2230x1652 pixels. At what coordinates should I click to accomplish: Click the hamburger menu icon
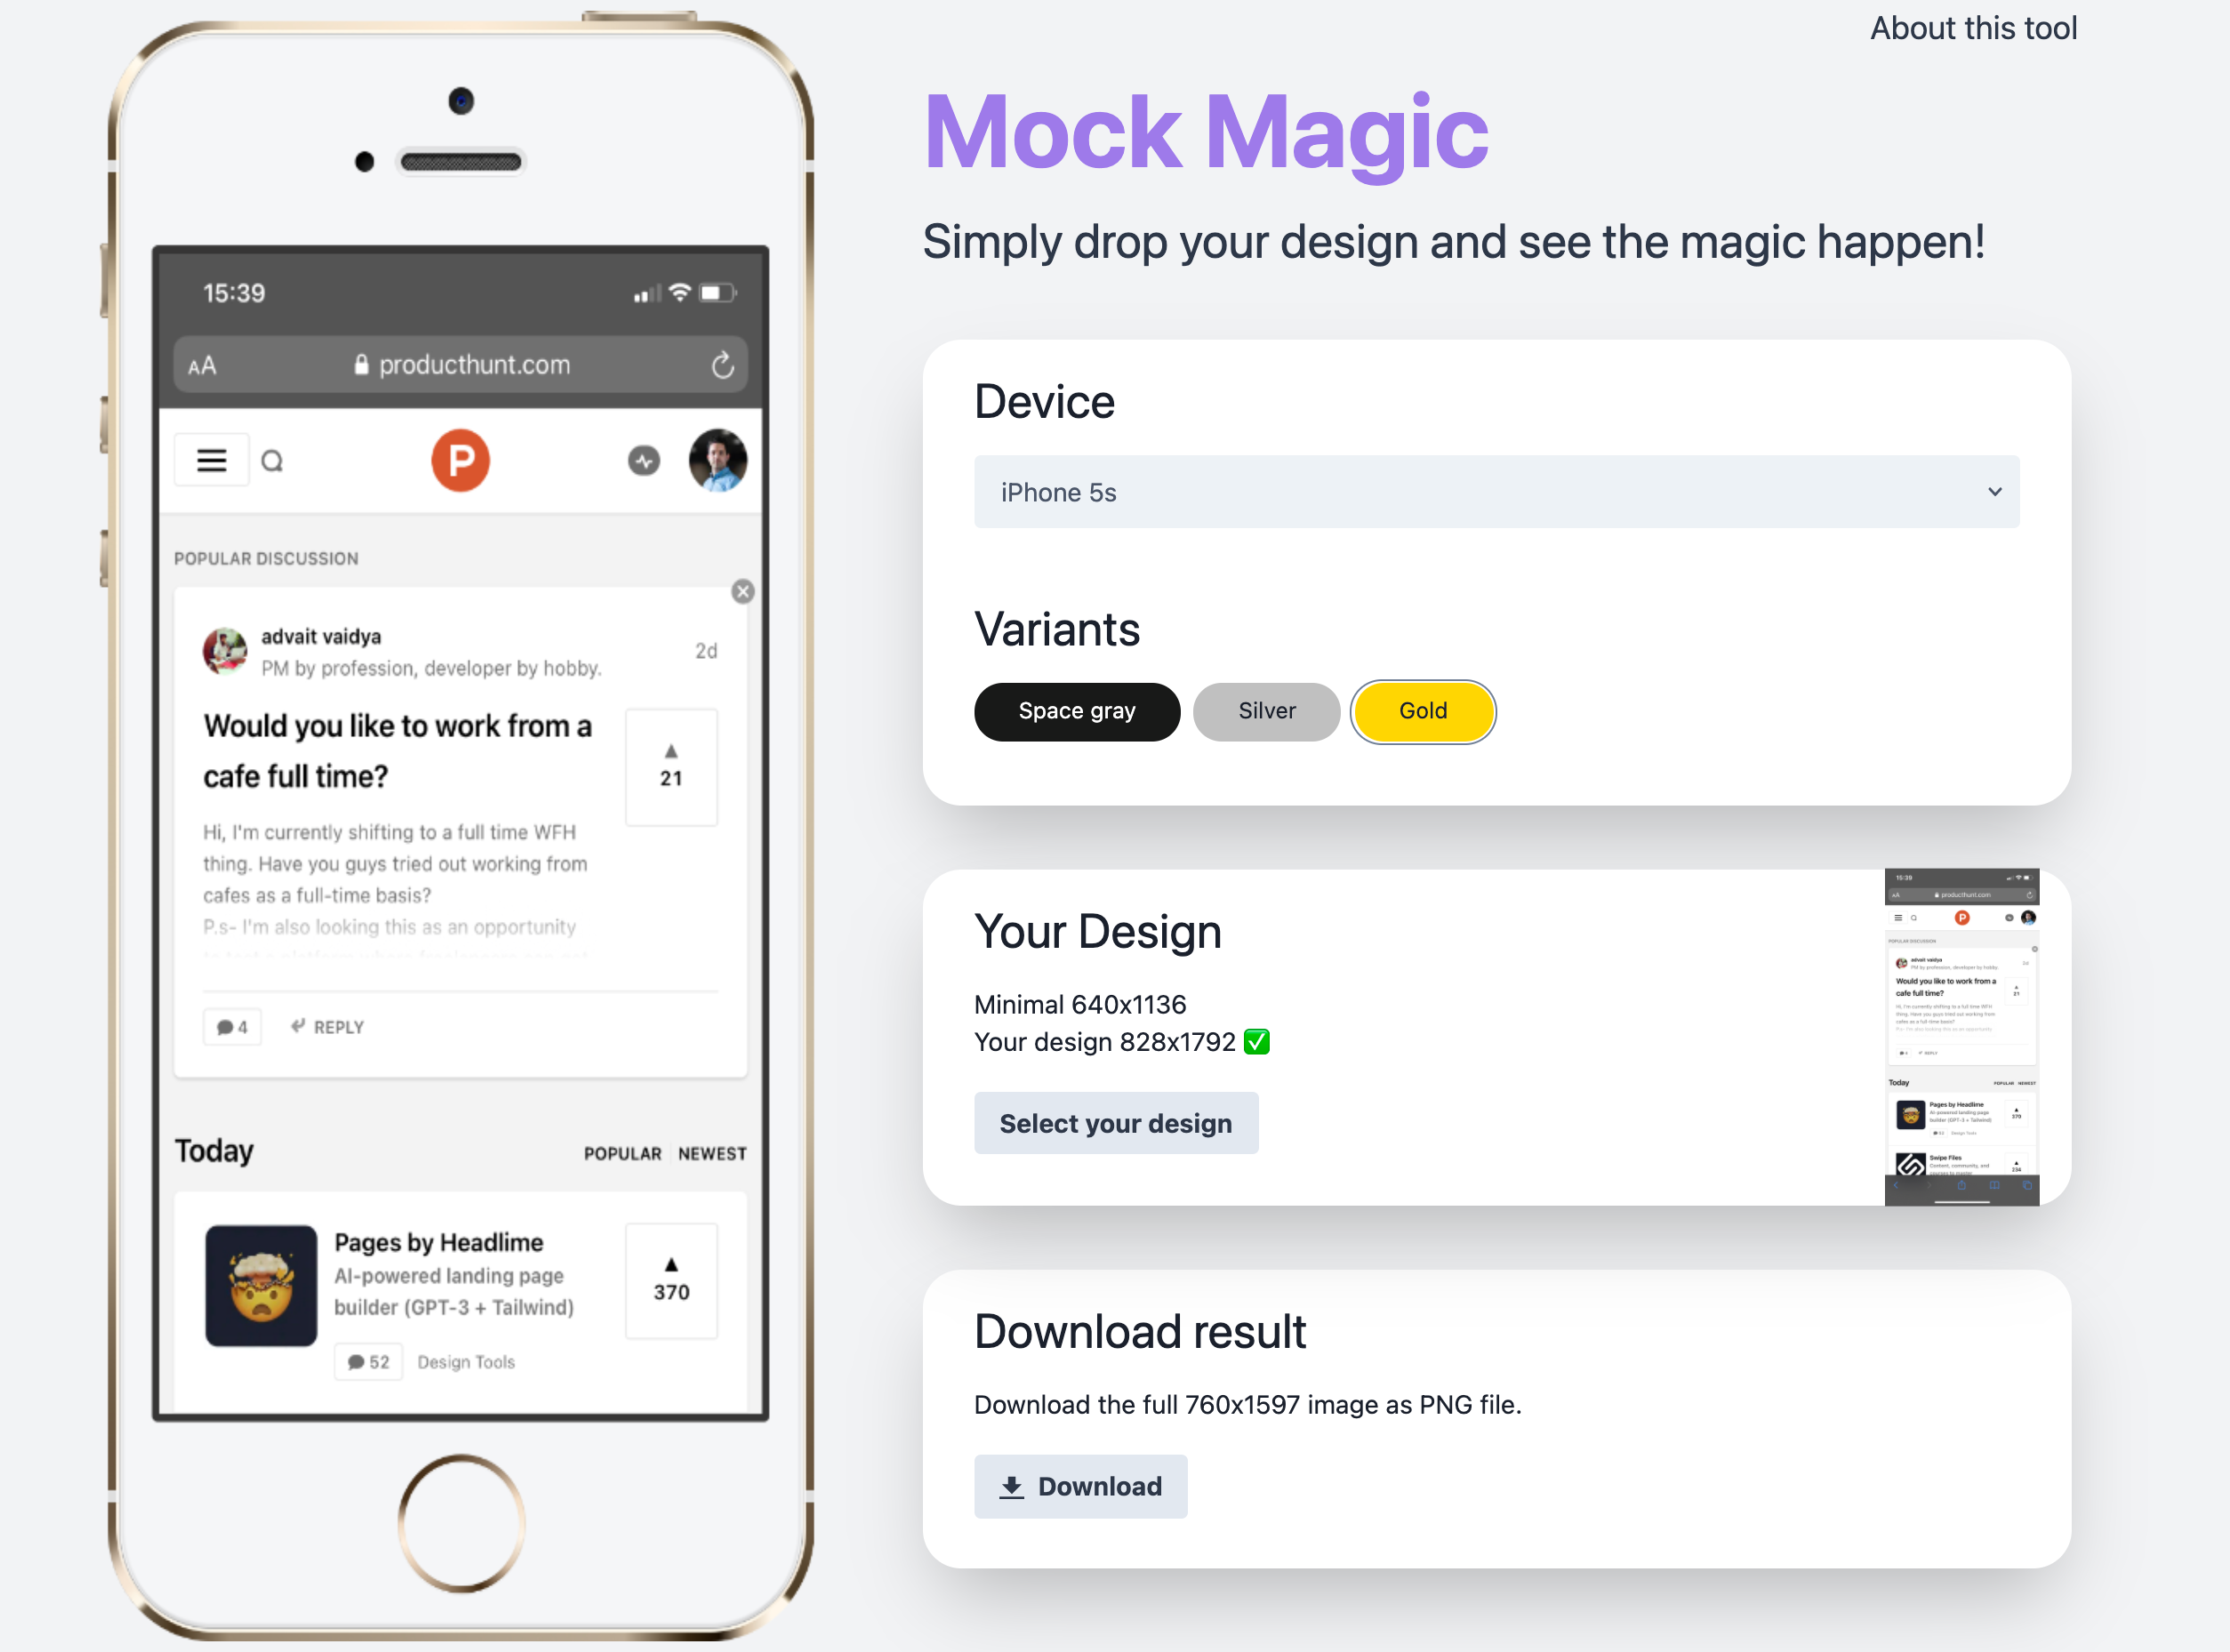(x=212, y=460)
